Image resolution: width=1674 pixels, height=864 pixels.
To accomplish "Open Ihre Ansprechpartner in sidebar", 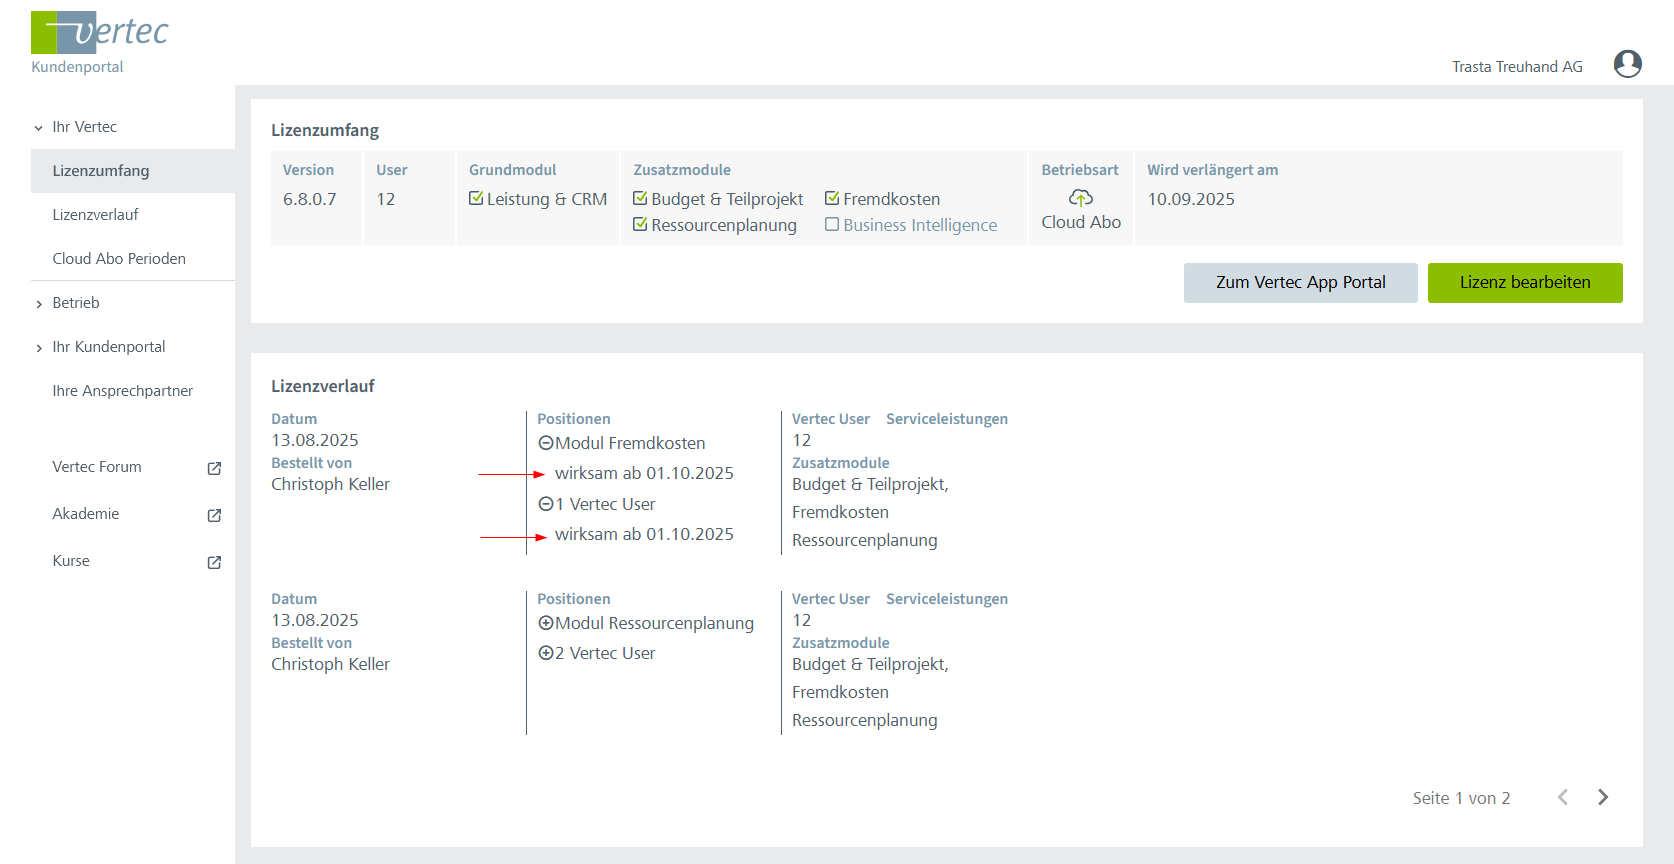I will (123, 391).
